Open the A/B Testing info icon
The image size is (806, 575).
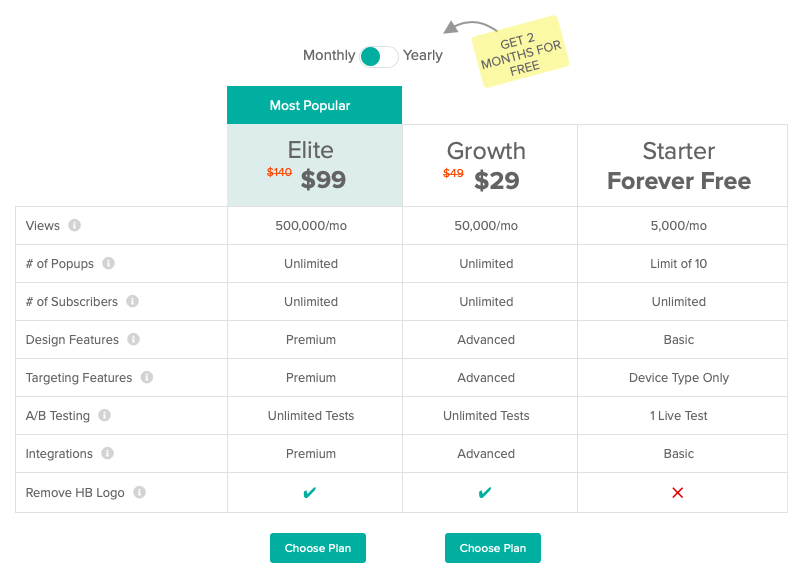pos(104,415)
